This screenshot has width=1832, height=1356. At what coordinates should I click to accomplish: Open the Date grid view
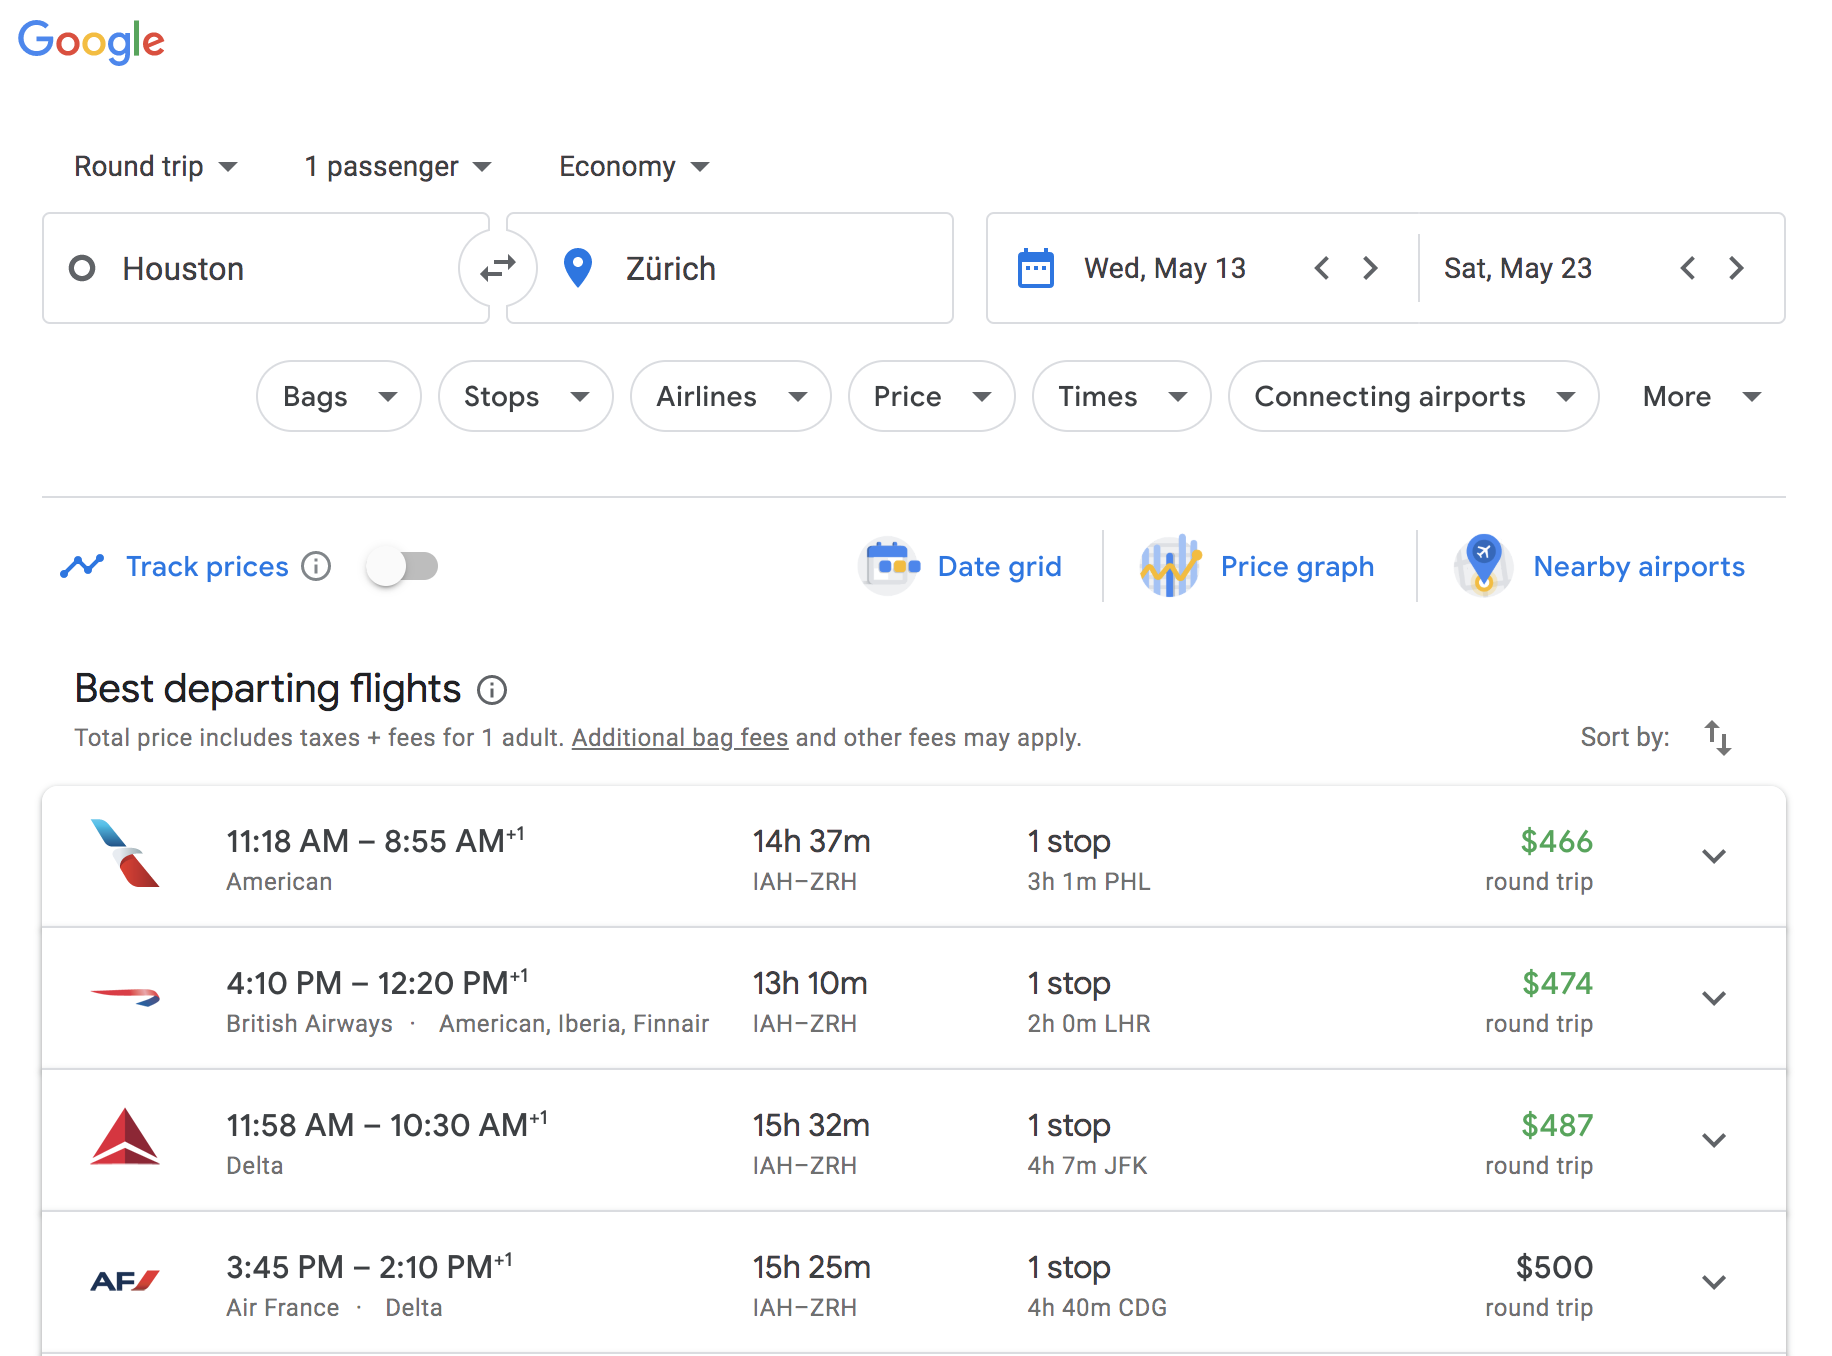pos(962,567)
